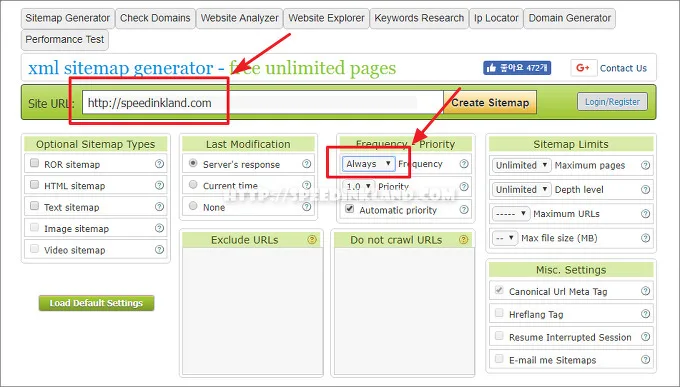Click inside Exclude URLs text area

coord(252,311)
